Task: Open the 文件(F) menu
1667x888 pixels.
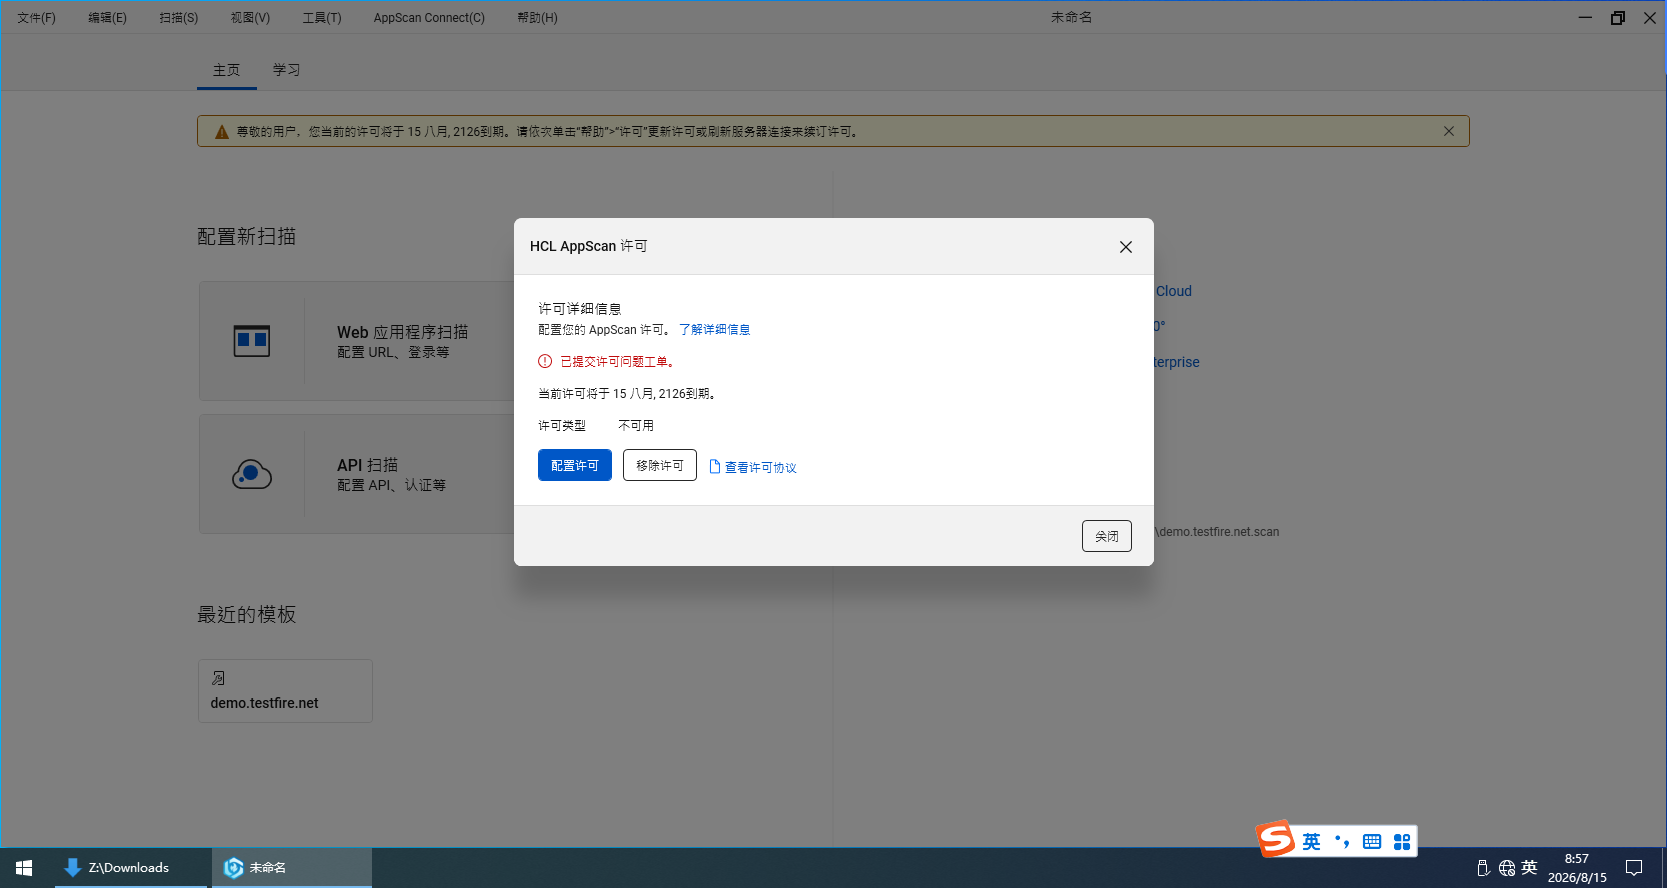Action: point(36,18)
